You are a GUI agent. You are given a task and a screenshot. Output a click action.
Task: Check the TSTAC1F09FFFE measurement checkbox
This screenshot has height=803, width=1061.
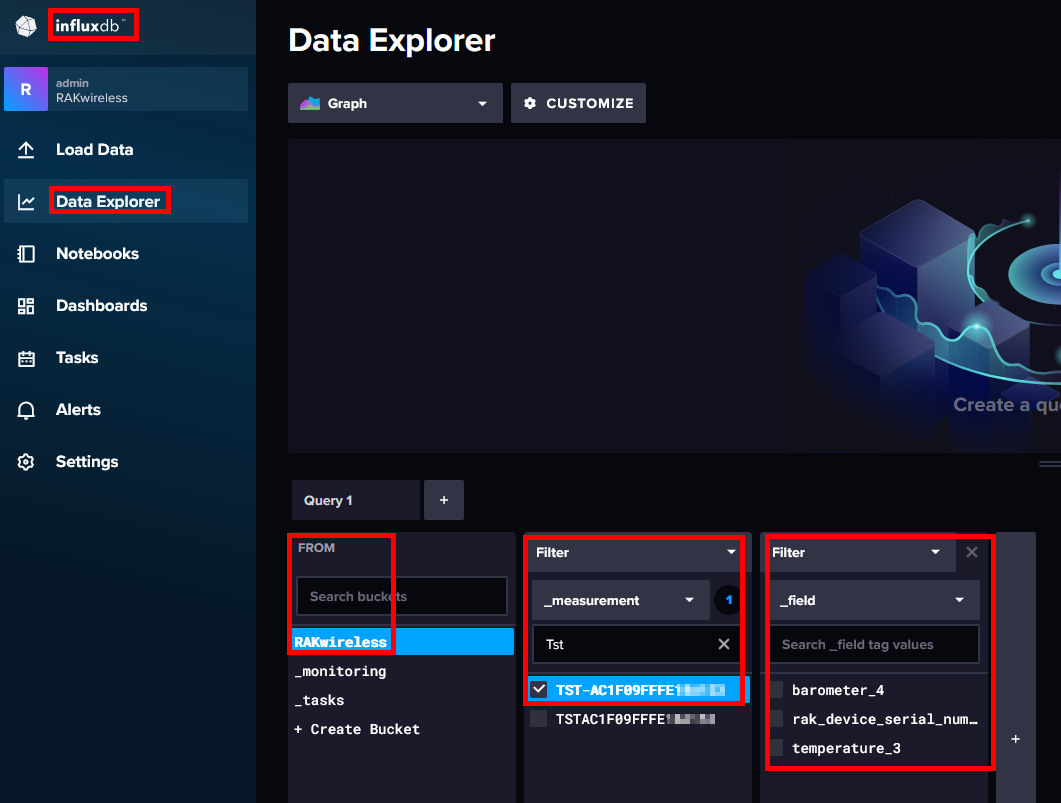[x=539, y=718]
